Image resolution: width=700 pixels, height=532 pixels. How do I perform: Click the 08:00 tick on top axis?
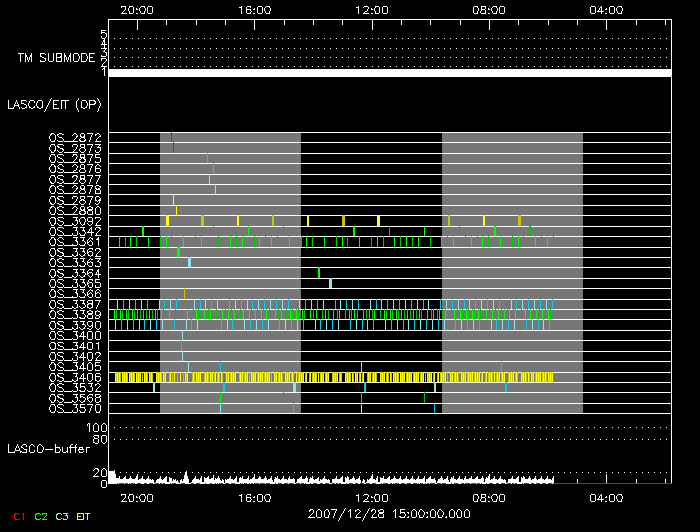489,9
